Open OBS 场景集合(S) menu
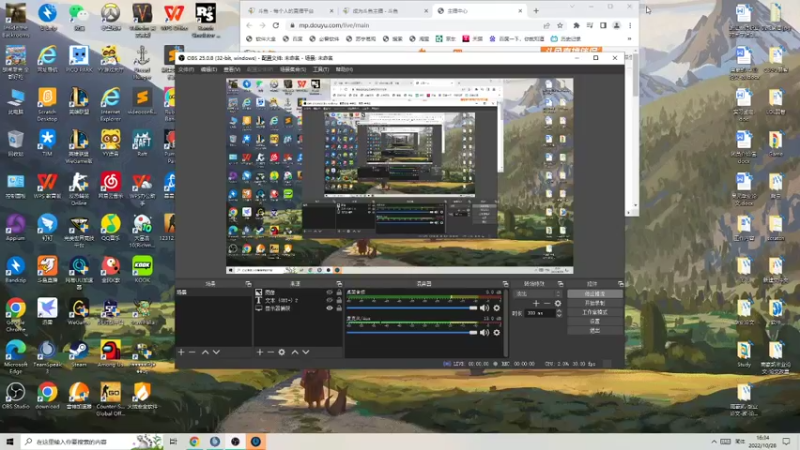 click(x=292, y=69)
